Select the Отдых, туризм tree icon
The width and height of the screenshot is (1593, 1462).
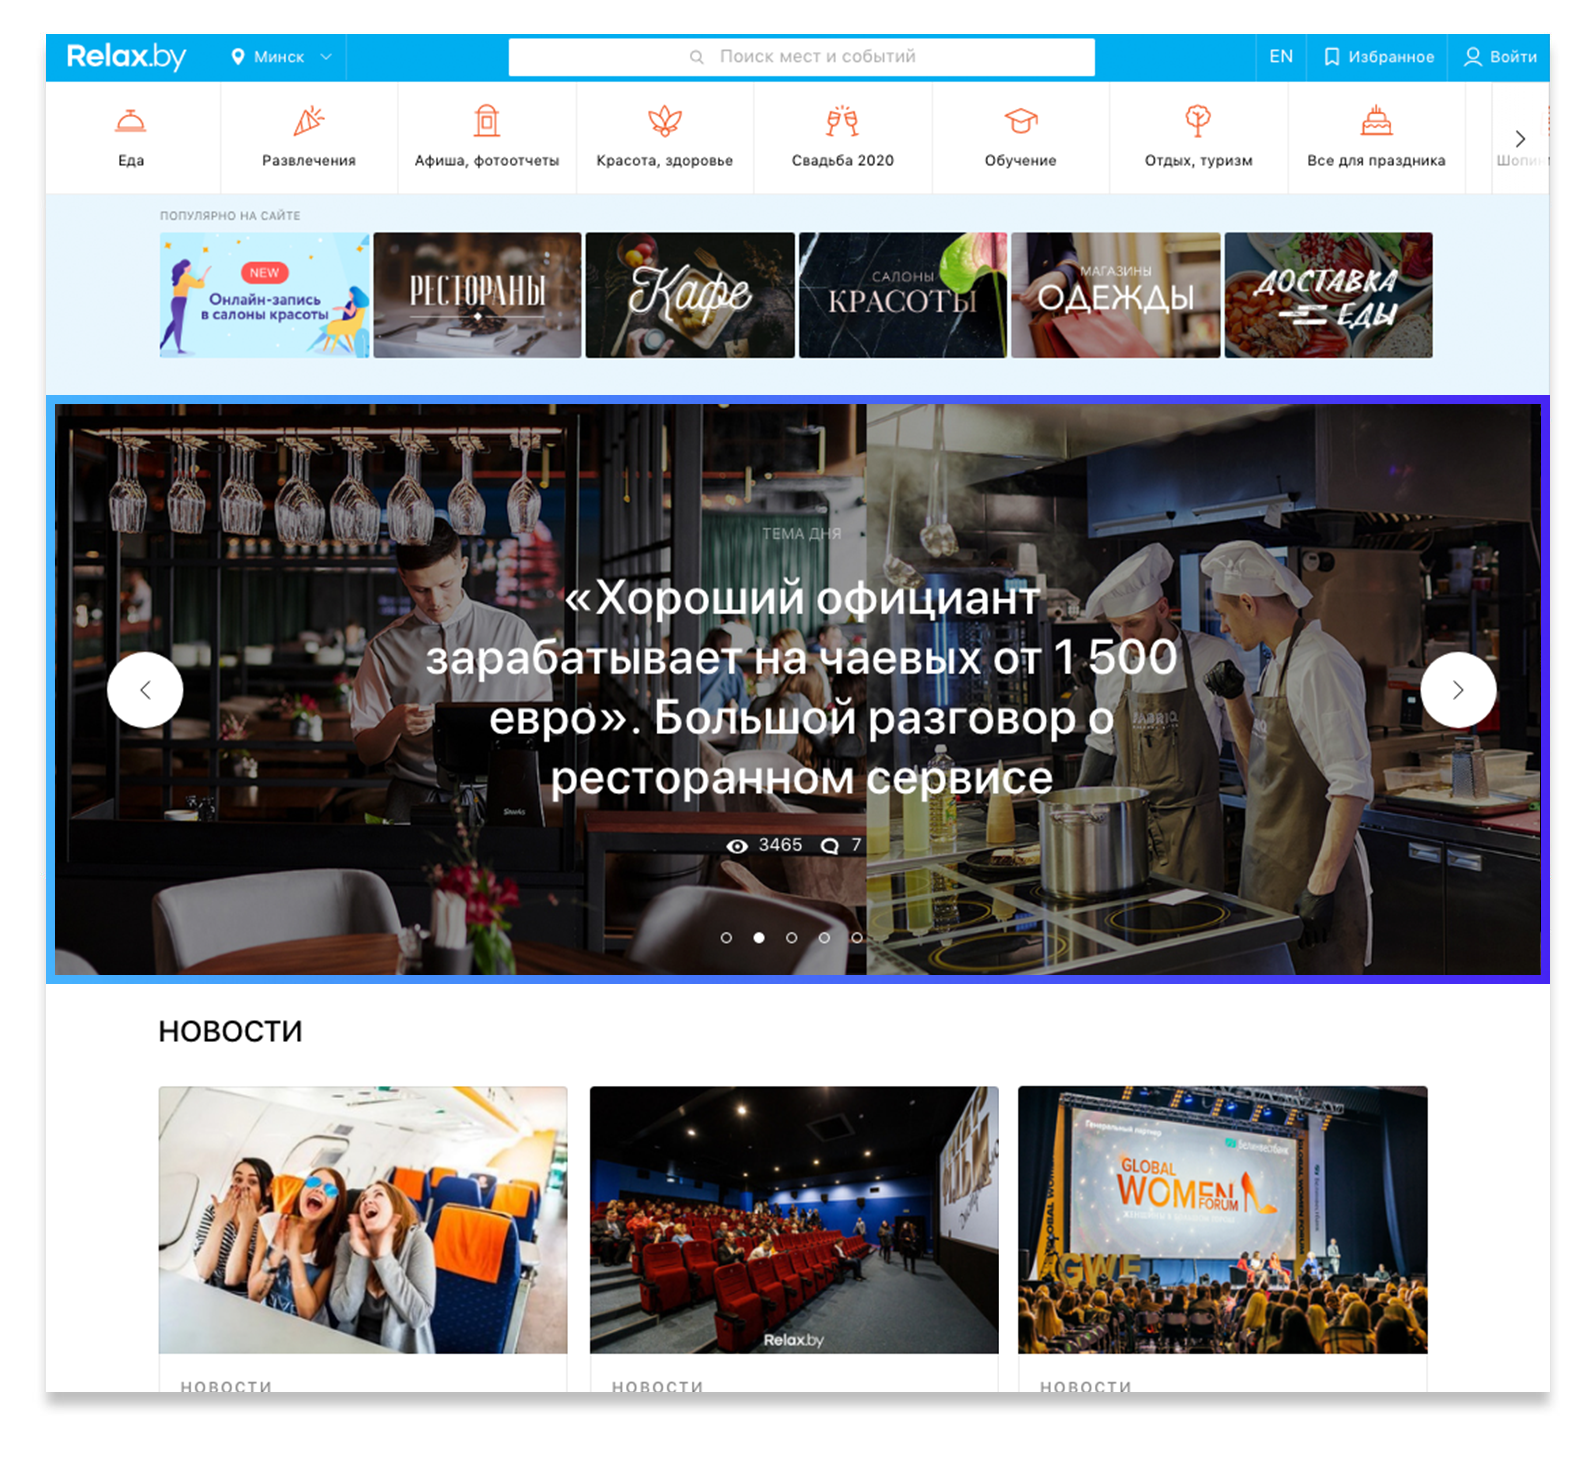(x=1198, y=122)
